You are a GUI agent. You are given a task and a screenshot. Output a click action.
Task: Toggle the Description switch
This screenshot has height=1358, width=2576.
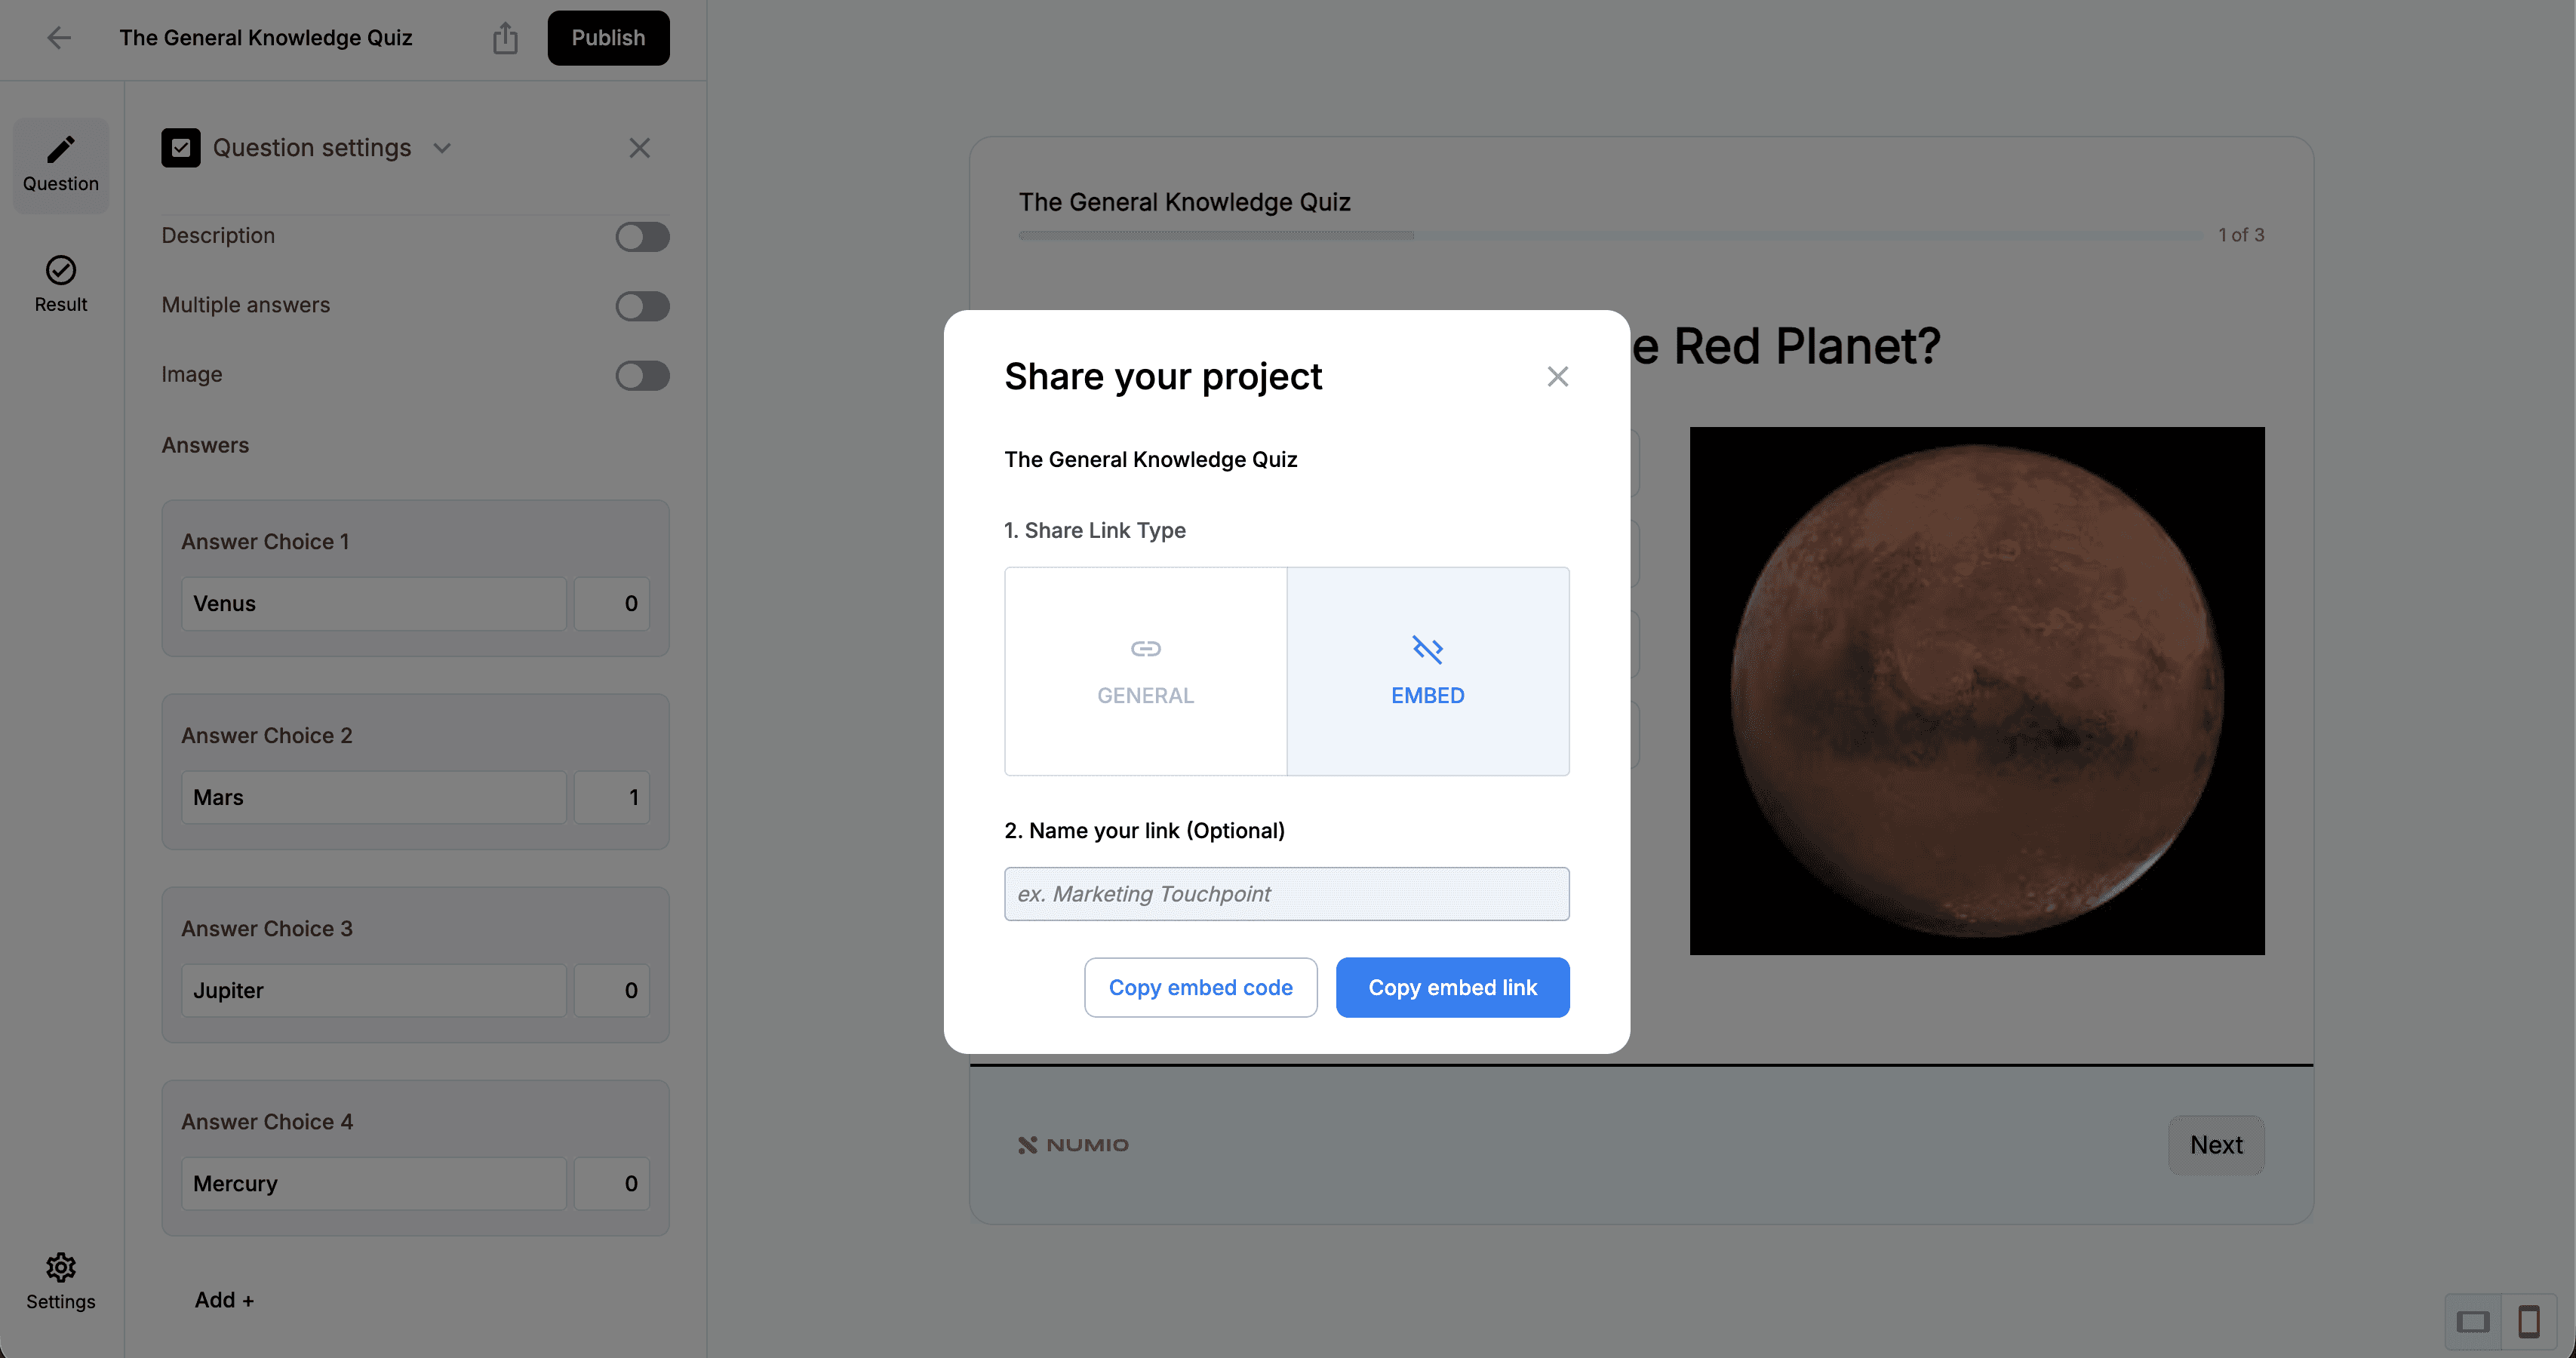[x=642, y=237]
